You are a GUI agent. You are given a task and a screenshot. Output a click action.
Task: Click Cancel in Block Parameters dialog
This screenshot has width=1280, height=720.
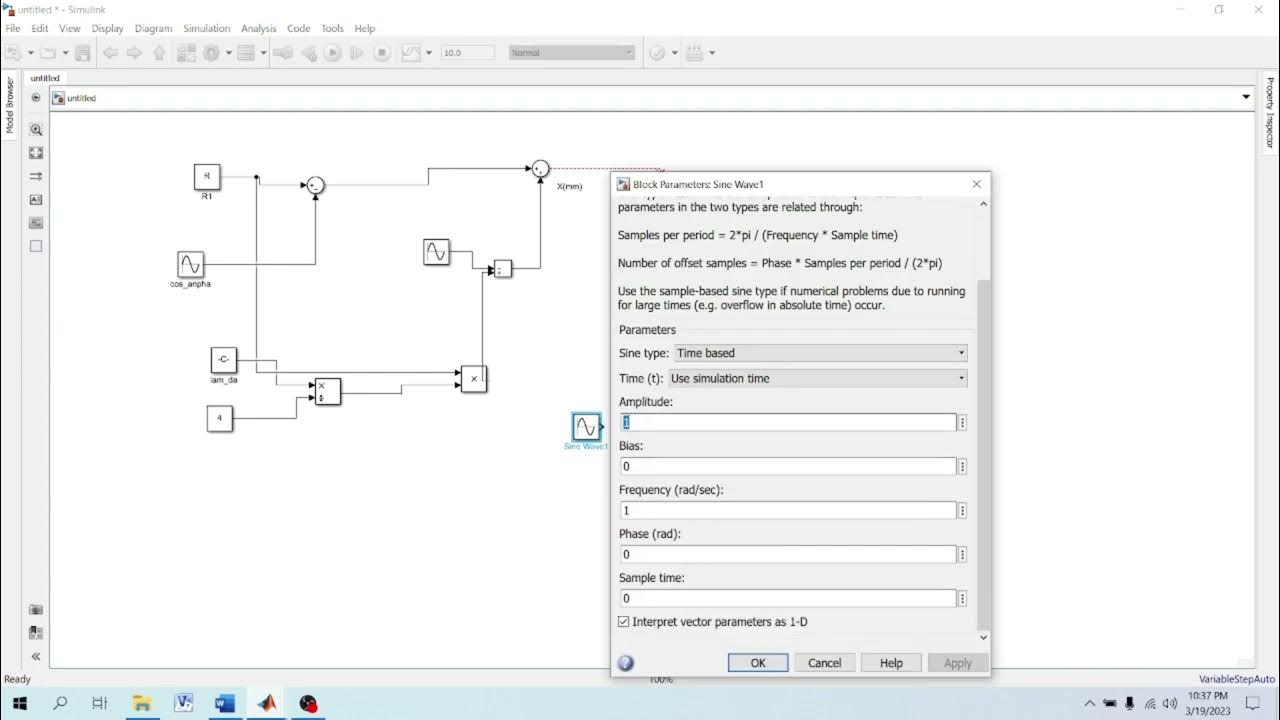pyautogui.click(x=825, y=663)
